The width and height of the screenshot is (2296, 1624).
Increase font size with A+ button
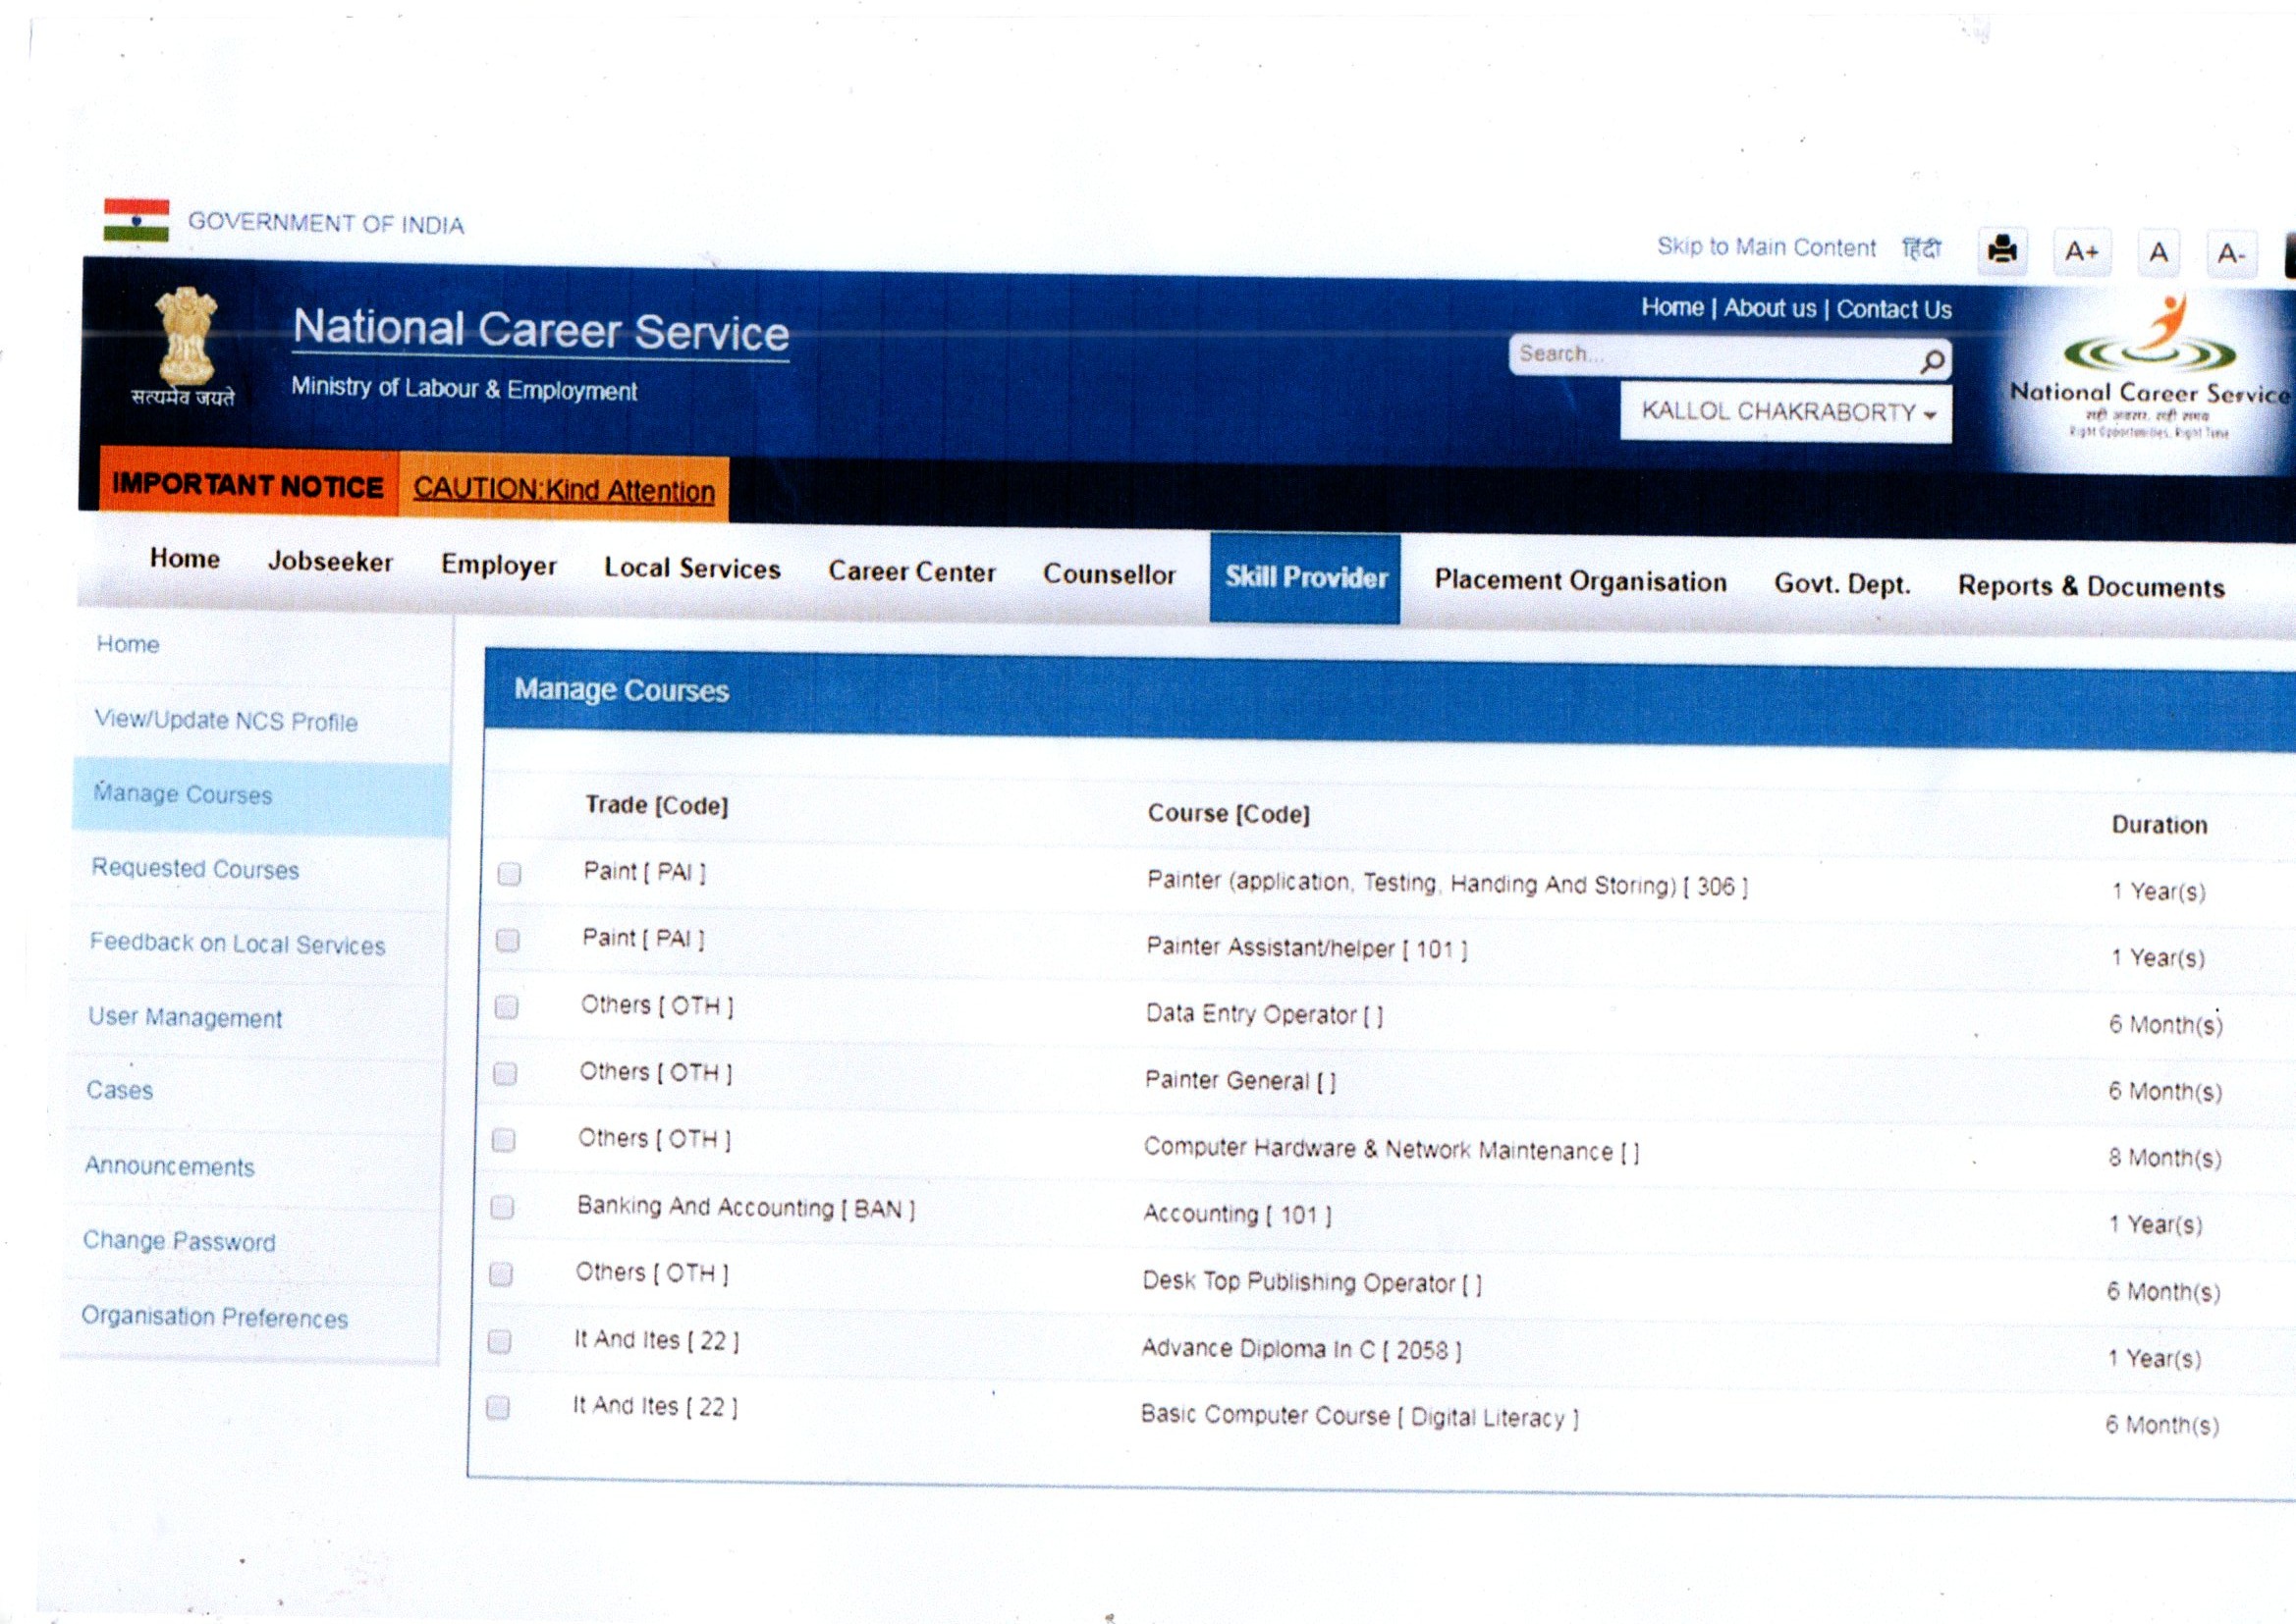(2081, 252)
